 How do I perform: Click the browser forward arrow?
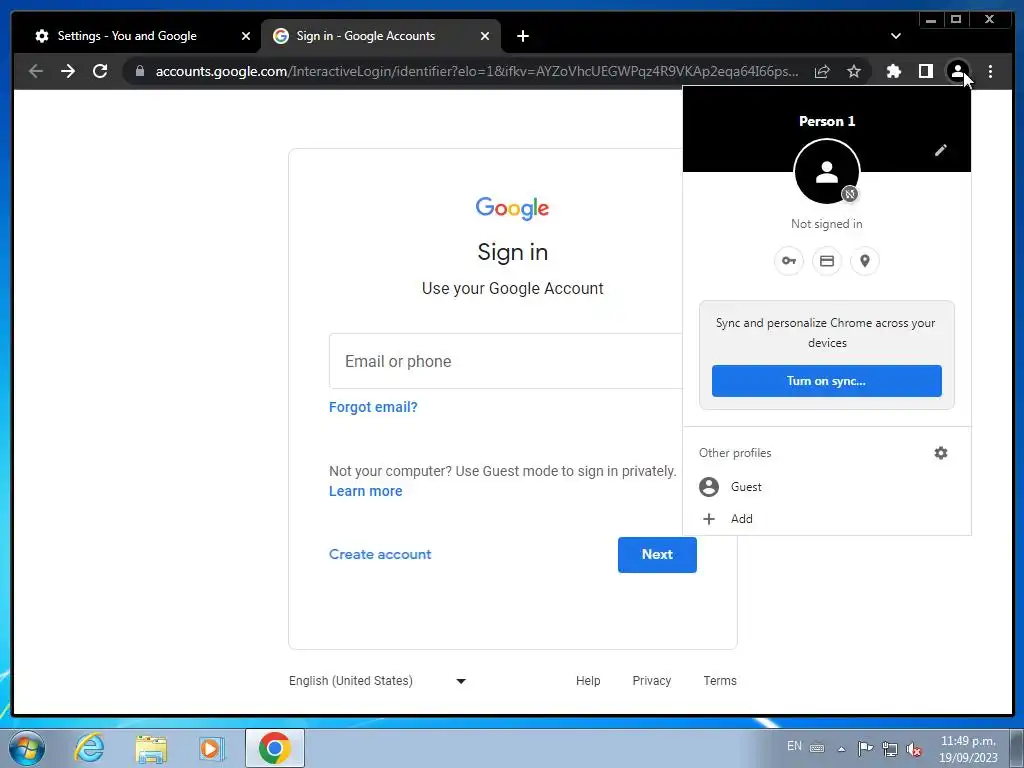click(68, 71)
